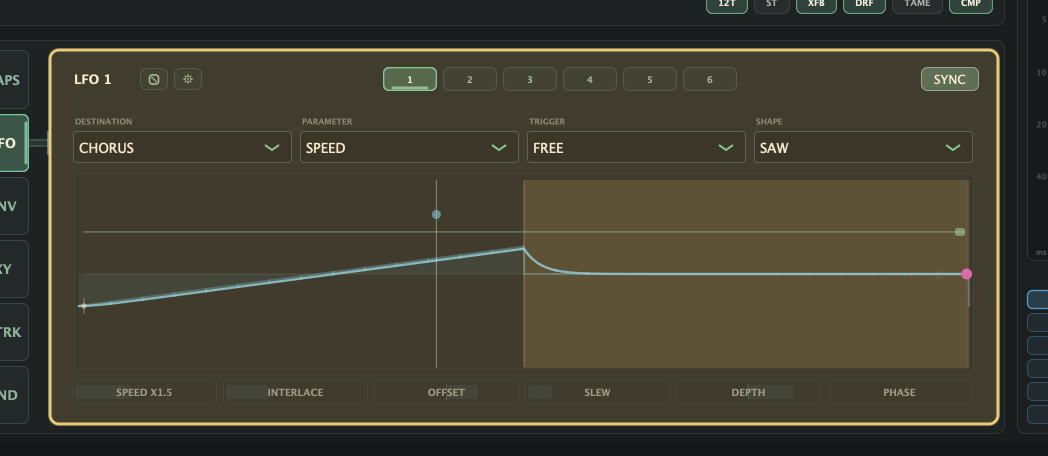Click the SLEW slider

point(598,392)
